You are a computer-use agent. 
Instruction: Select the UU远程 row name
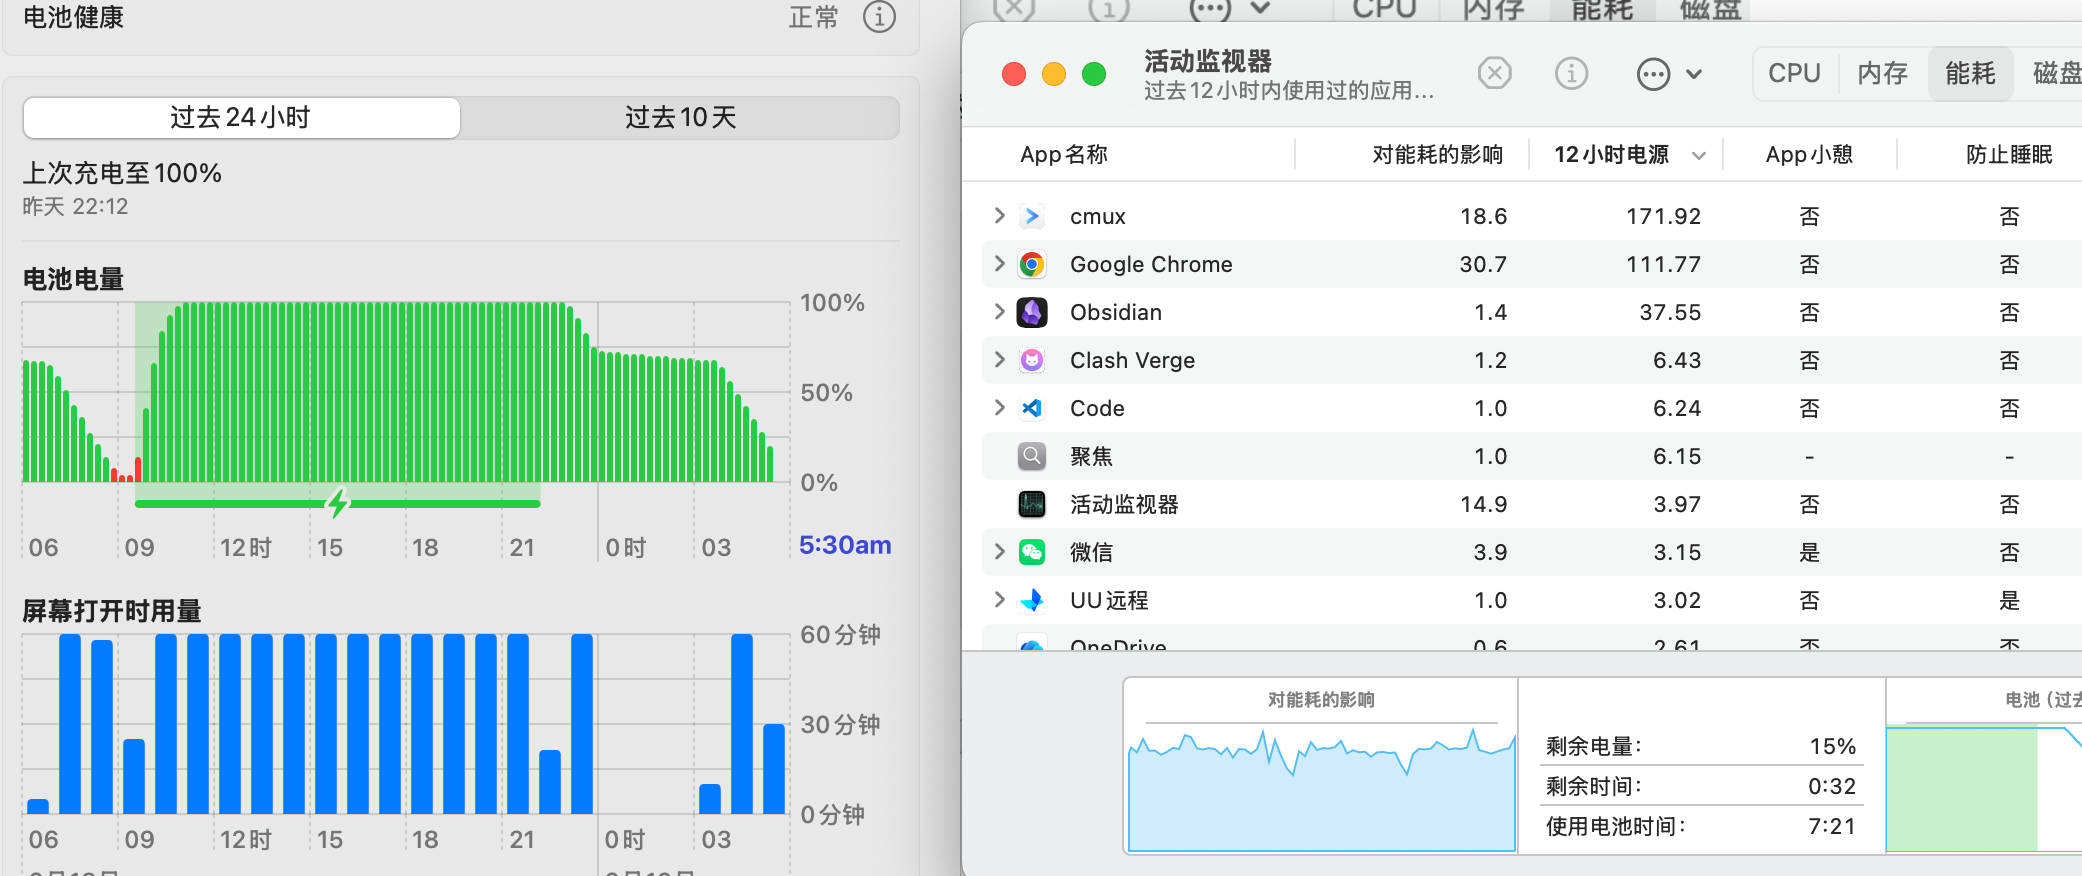click(x=1109, y=600)
